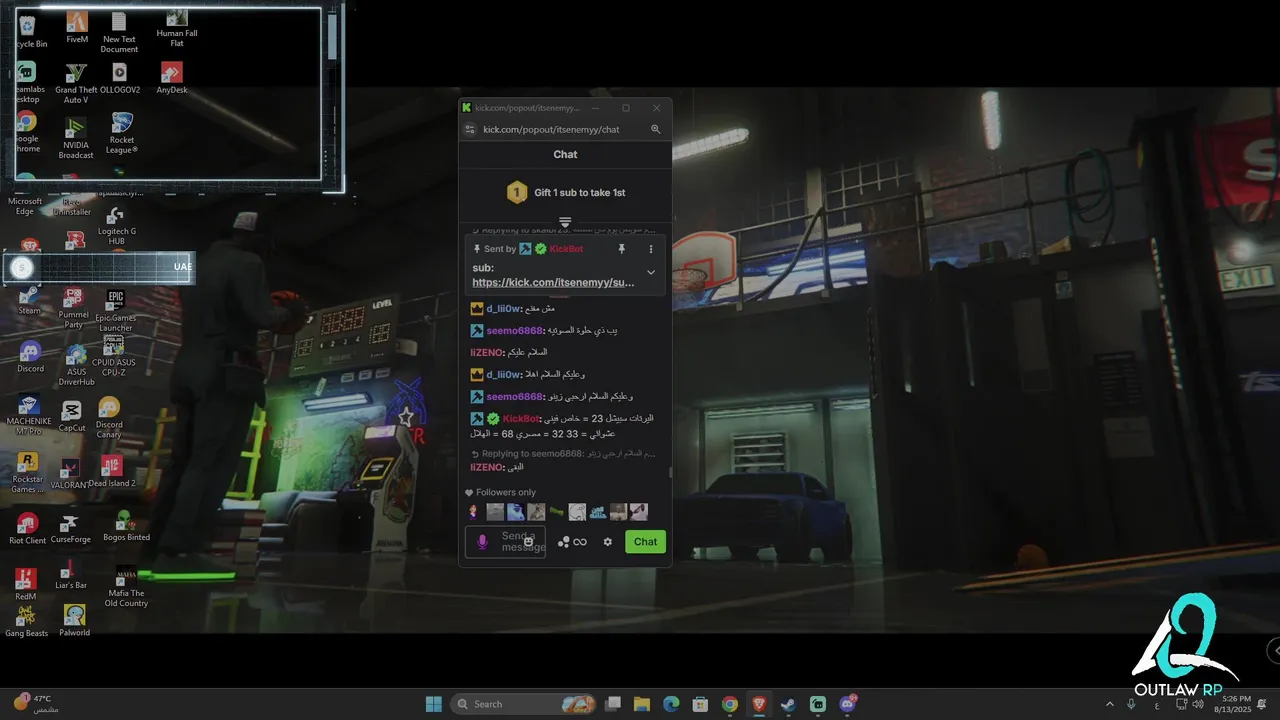Open File Explorer from the taskbar
This screenshot has width=1280, height=720.
pos(642,704)
